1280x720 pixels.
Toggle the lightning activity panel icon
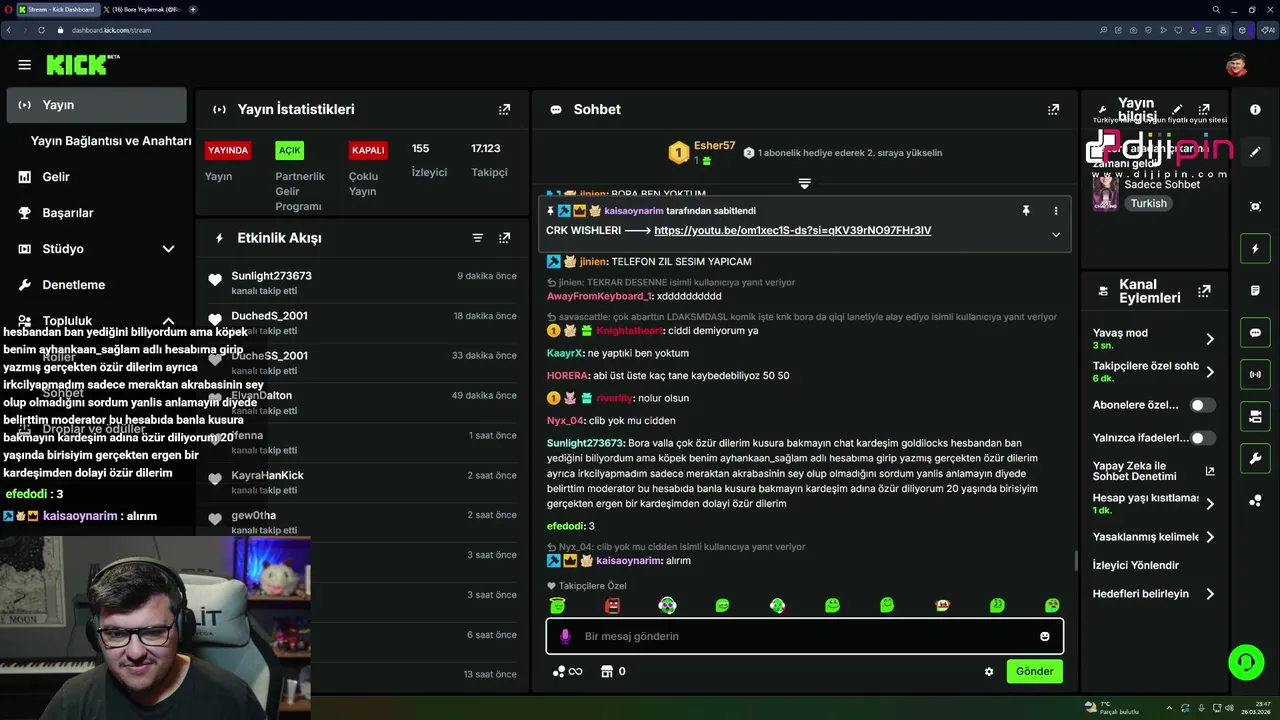[x=1255, y=248]
